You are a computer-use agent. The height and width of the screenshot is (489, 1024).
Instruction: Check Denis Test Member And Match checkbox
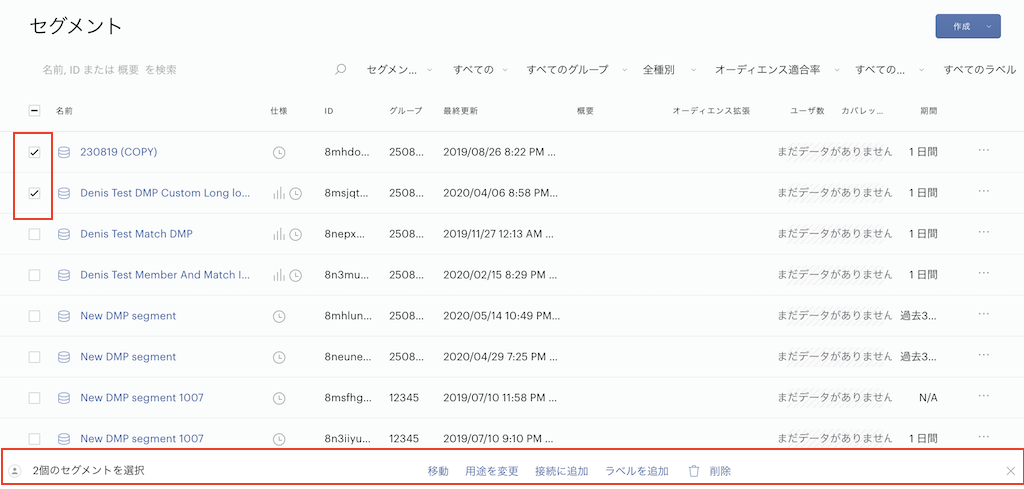tap(35, 275)
